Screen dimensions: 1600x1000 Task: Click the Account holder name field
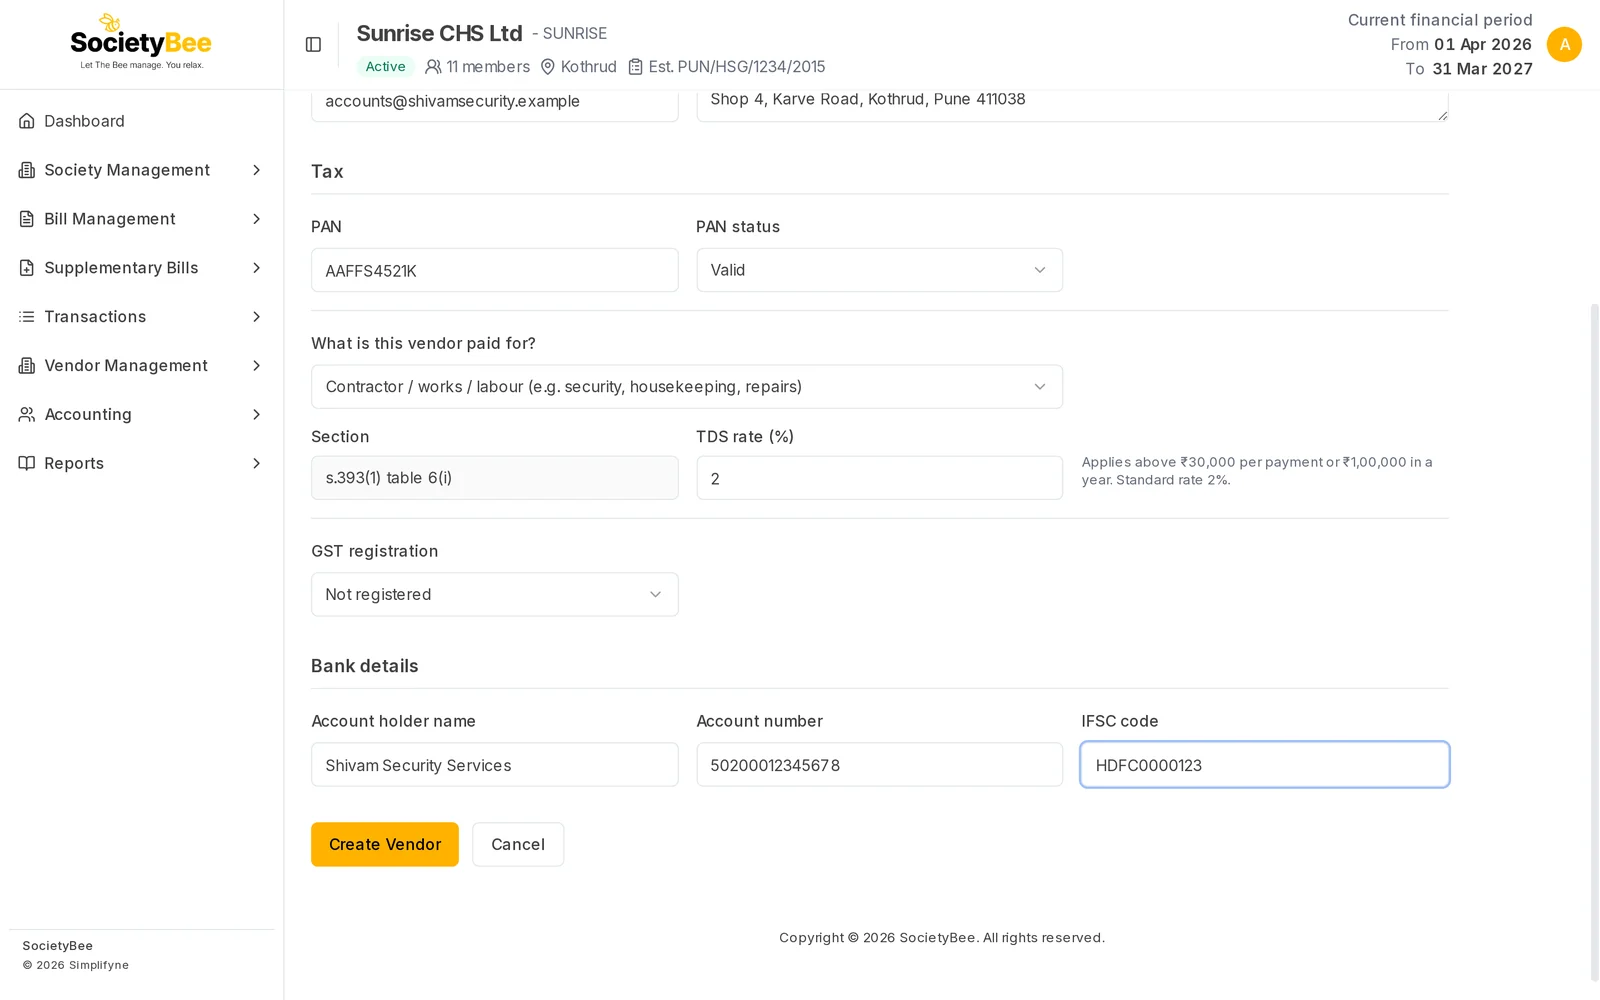[x=495, y=765]
